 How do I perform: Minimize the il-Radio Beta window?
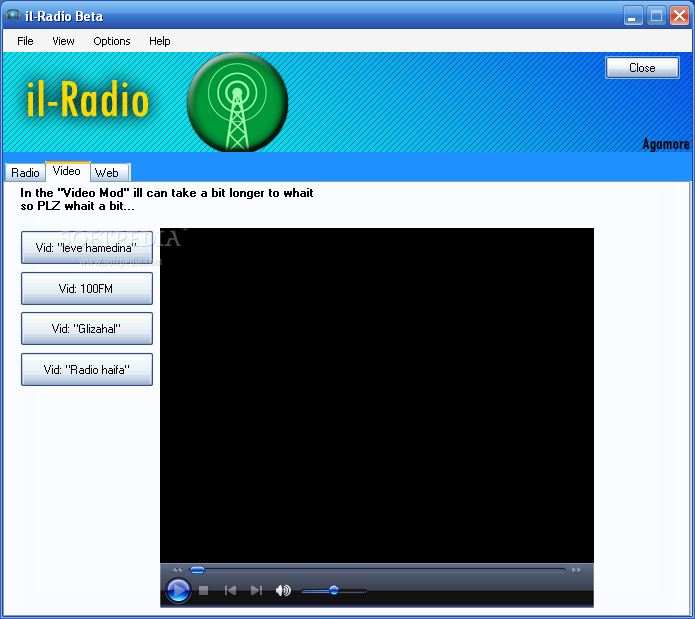click(x=633, y=16)
